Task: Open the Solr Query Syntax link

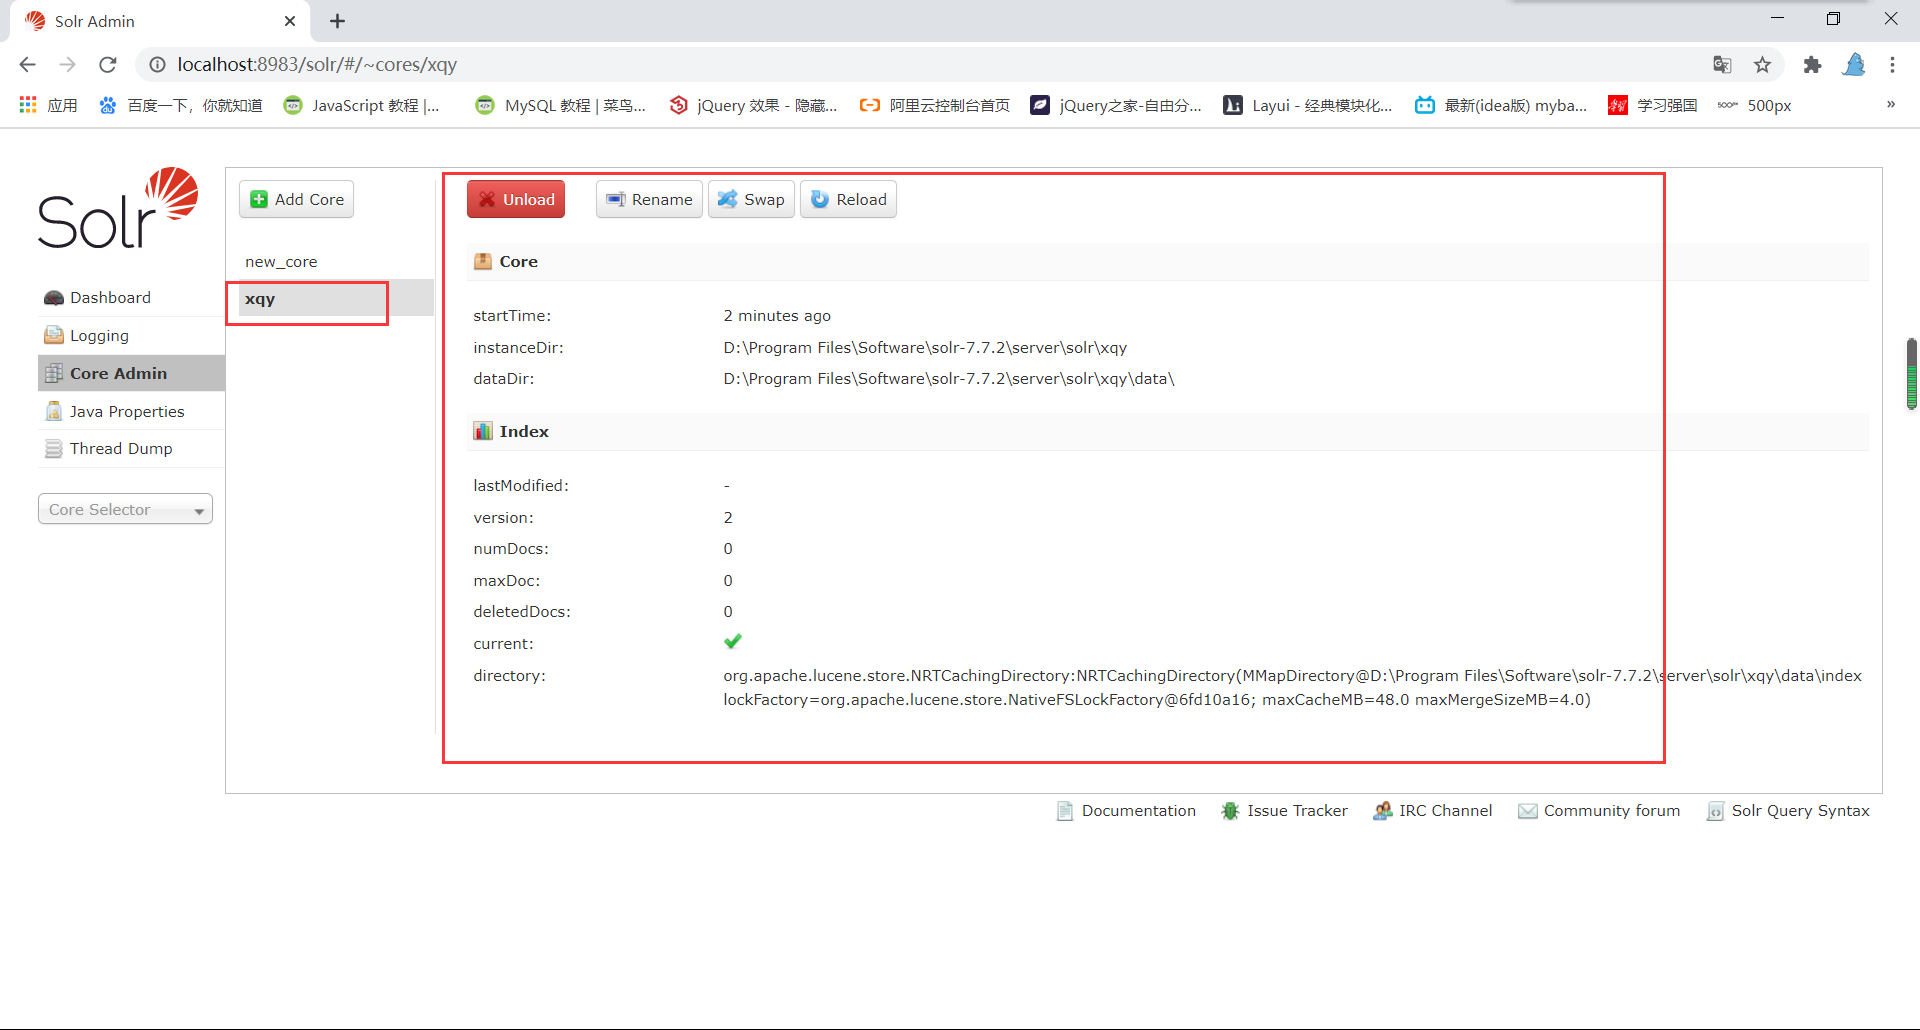Action: 1800,811
